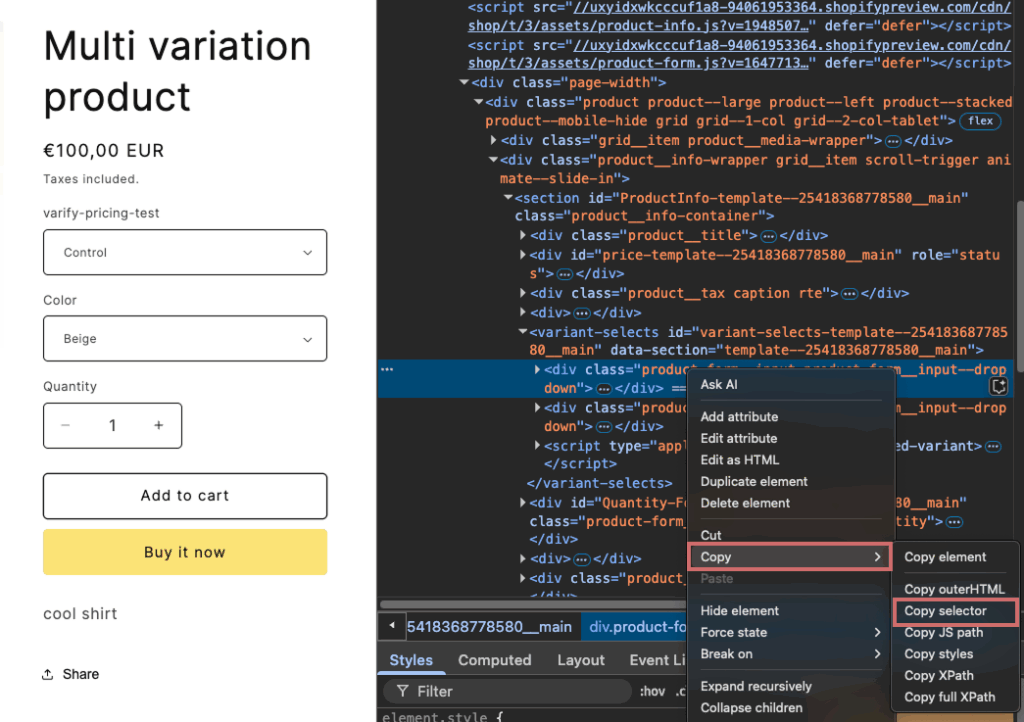Screen dimensions: 1024x722
Task: Click the "Taxes included." text
Action: tap(91, 179)
